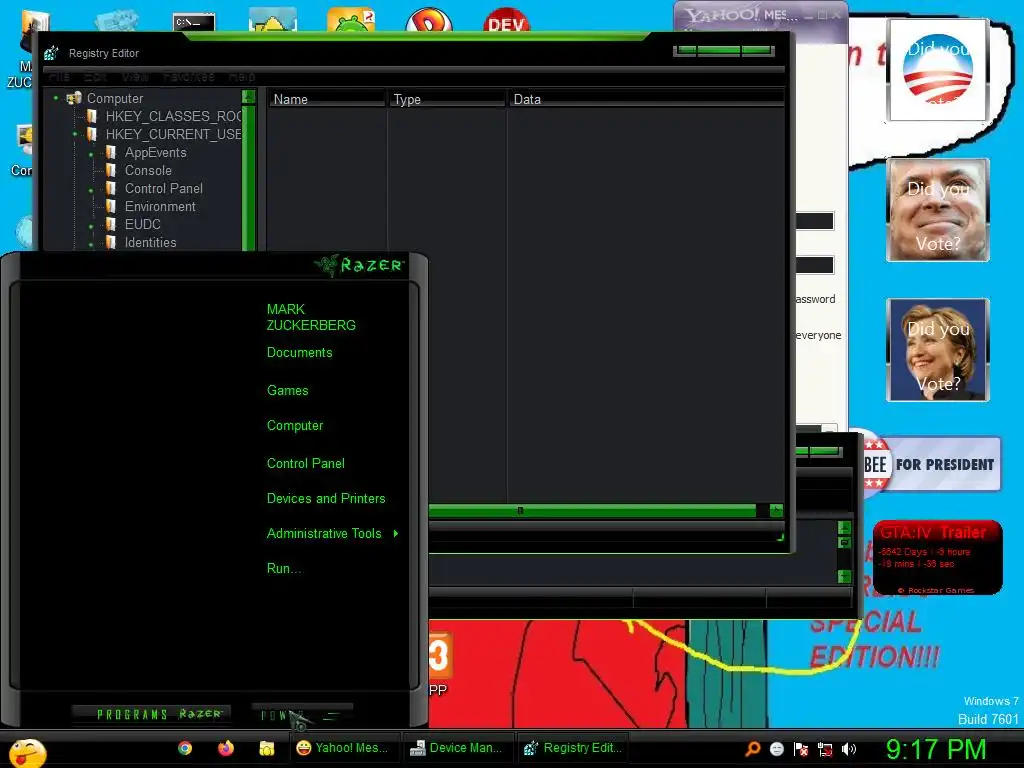Click the Console key folder icon

(111, 170)
